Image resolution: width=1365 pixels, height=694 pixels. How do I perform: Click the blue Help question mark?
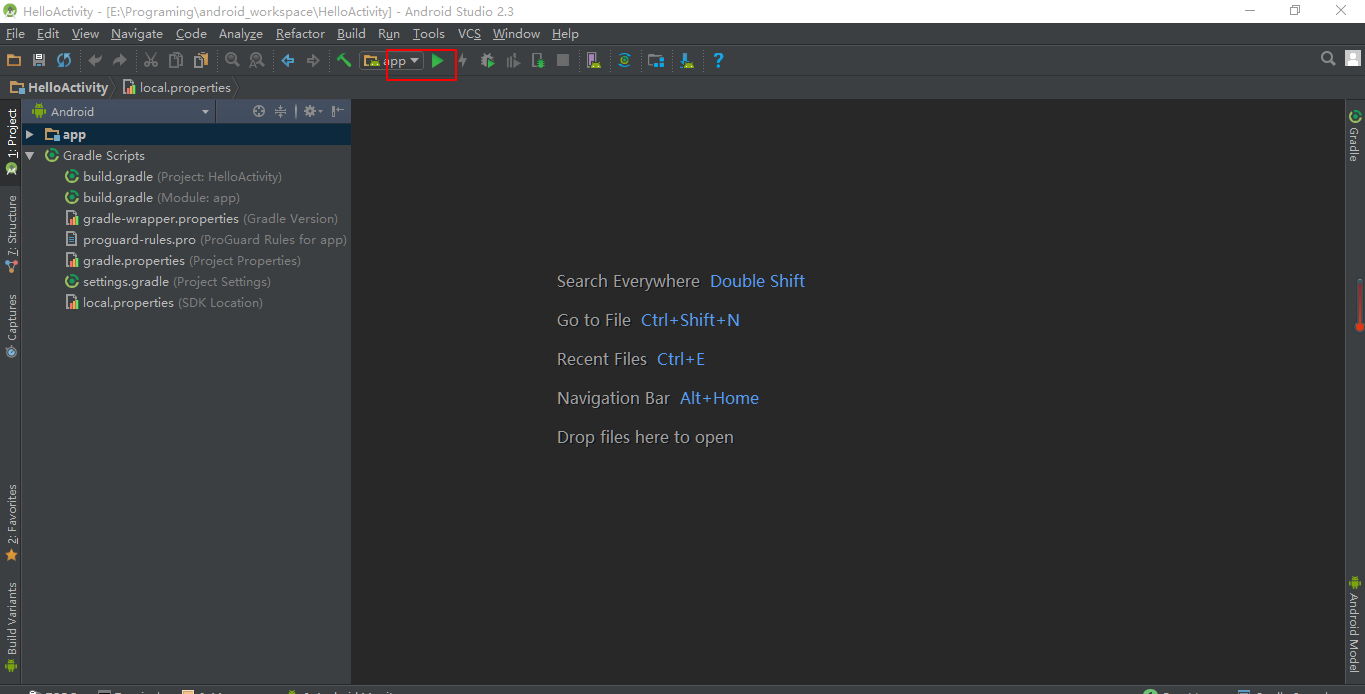coord(718,61)
